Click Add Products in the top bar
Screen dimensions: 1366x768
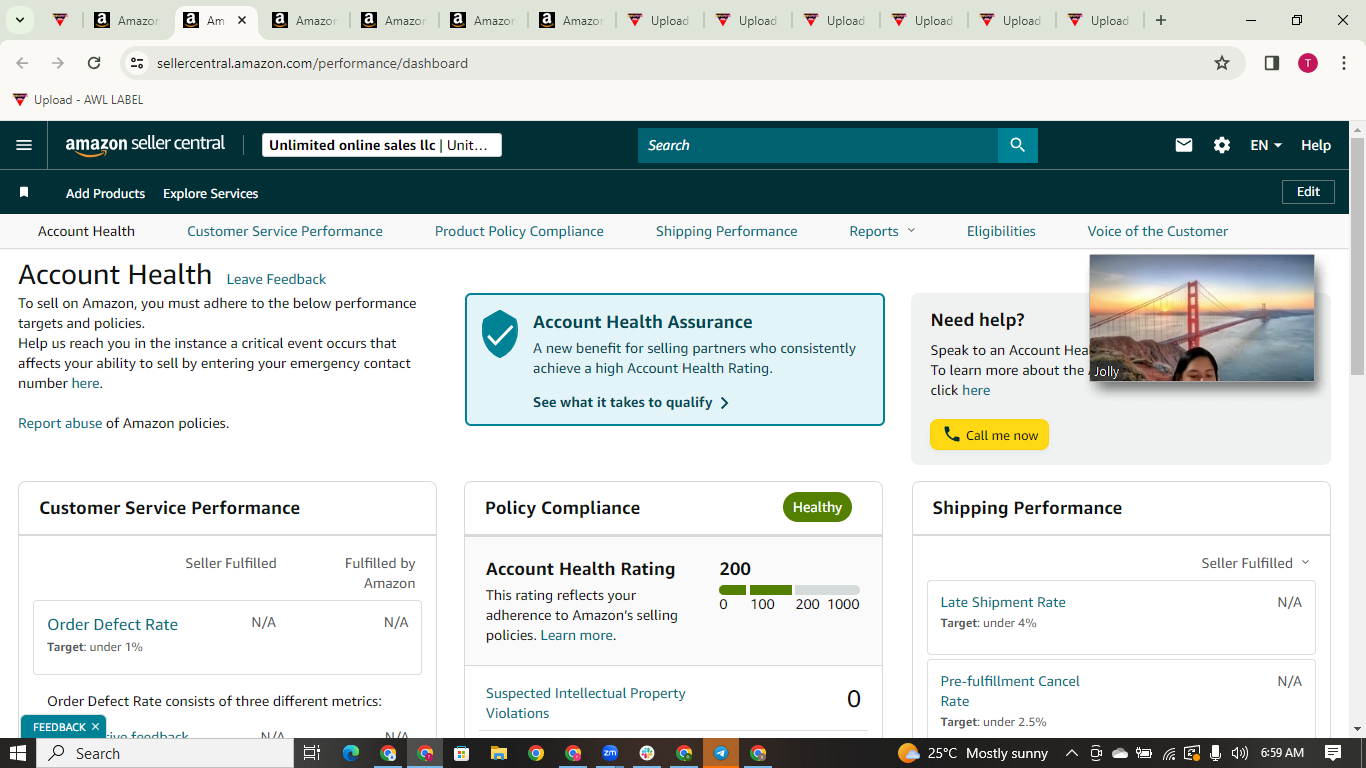coord(106,193)
